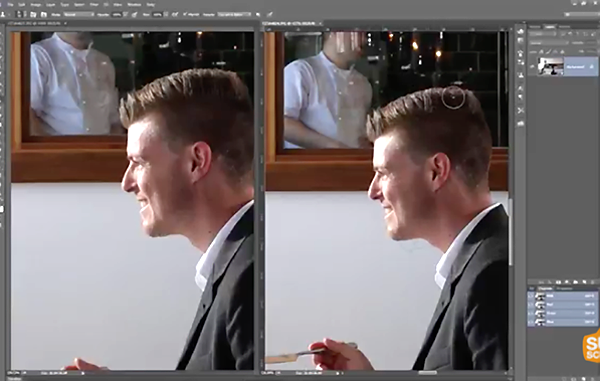Open the Image menu

pyautogui.click(x=35, y=5)
